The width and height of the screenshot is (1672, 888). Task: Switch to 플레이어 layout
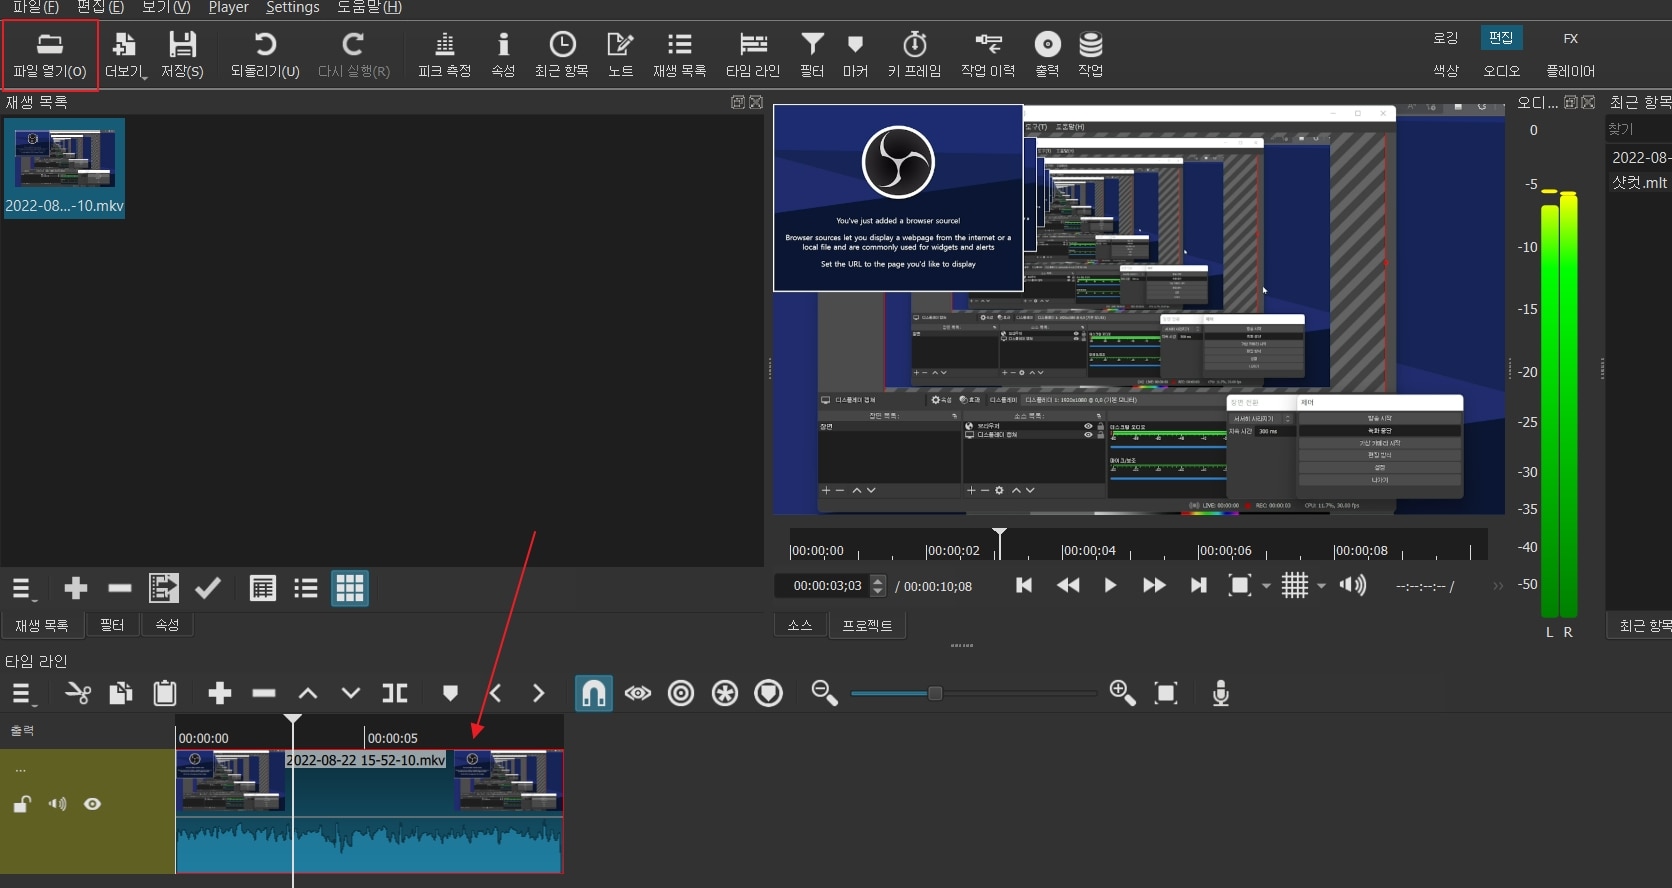(x=1570, y=71)
